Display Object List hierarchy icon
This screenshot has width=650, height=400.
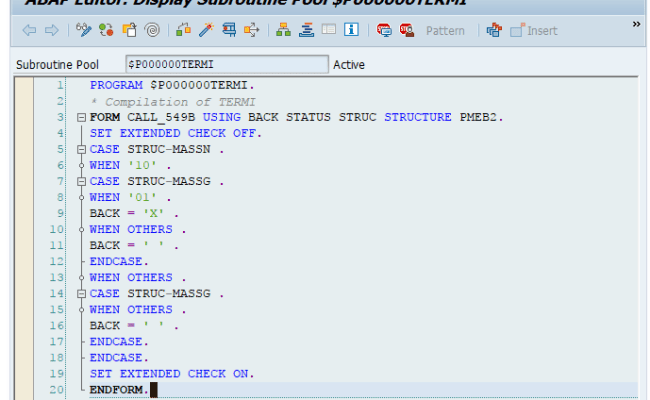pyautogui.click(x=283, y=30)
